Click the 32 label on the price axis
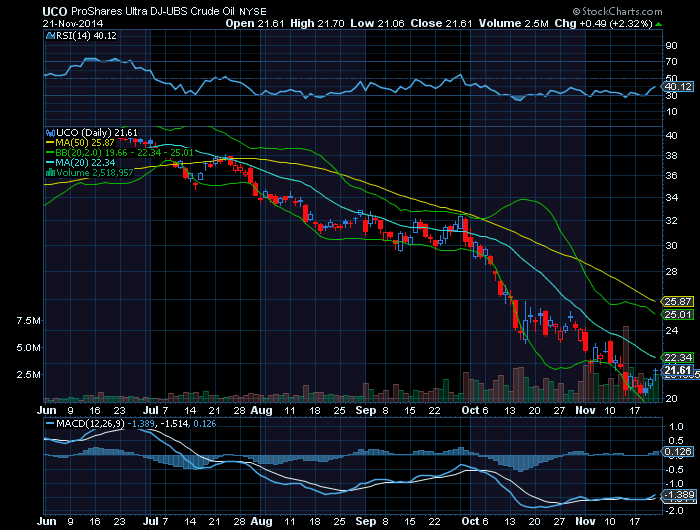The image size is (700, 530). 671,221
